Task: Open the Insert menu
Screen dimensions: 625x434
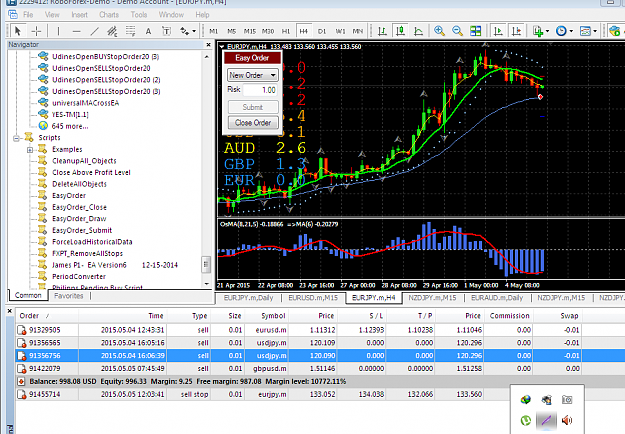Action: coord(79,15)
